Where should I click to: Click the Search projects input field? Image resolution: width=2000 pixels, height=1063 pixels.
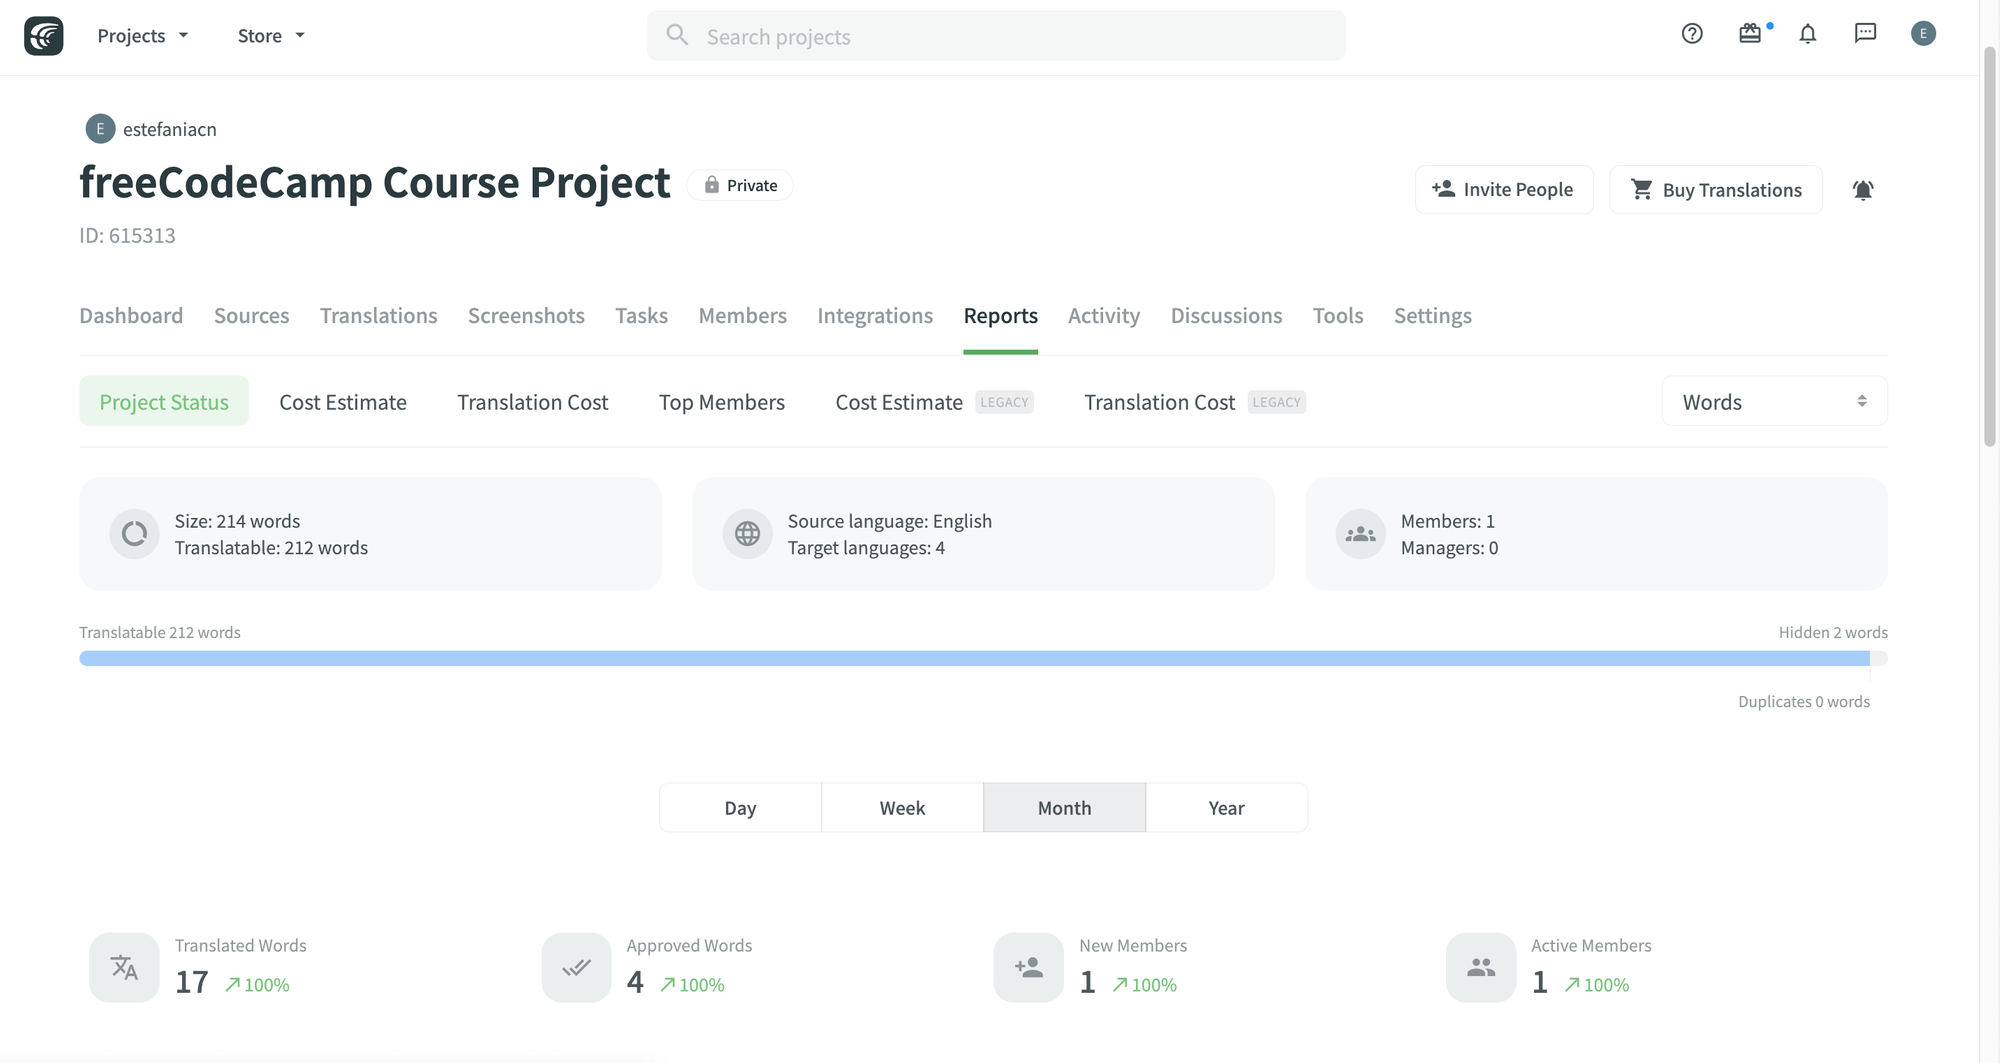pyautogui.click(x=996, y=36)
